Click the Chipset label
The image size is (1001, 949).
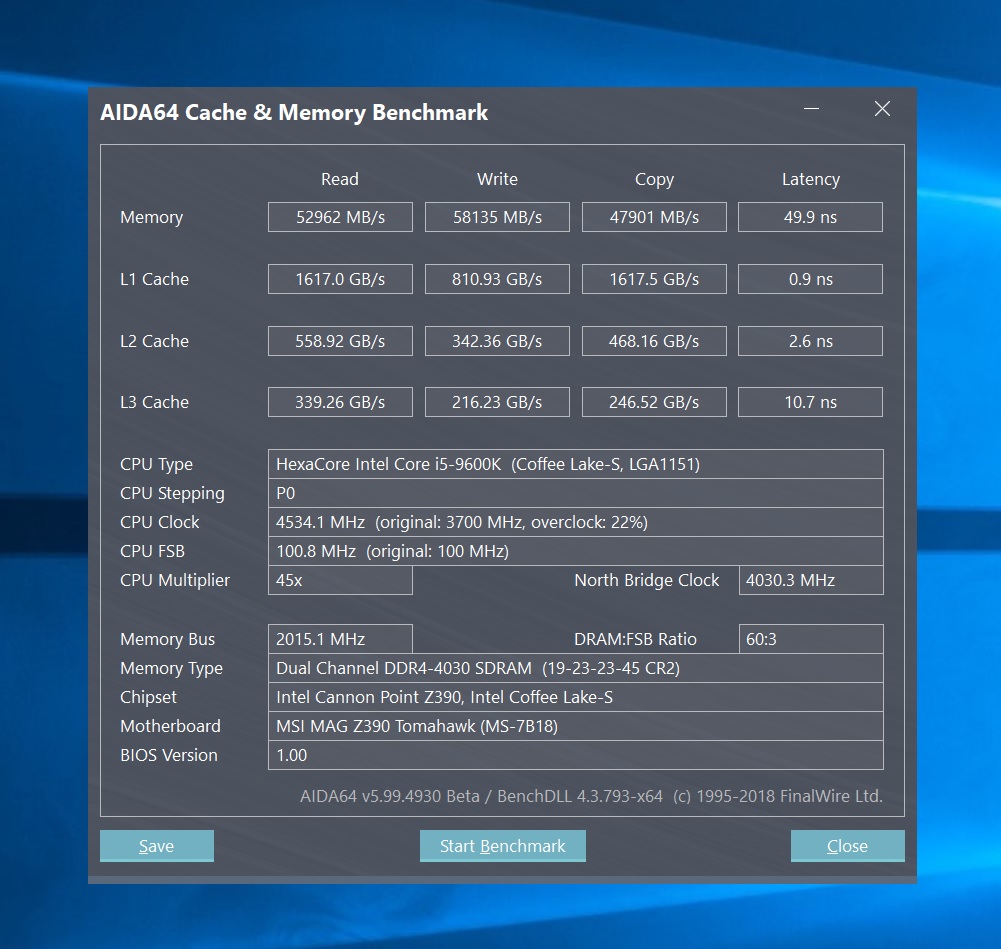(x=148, y=697)
